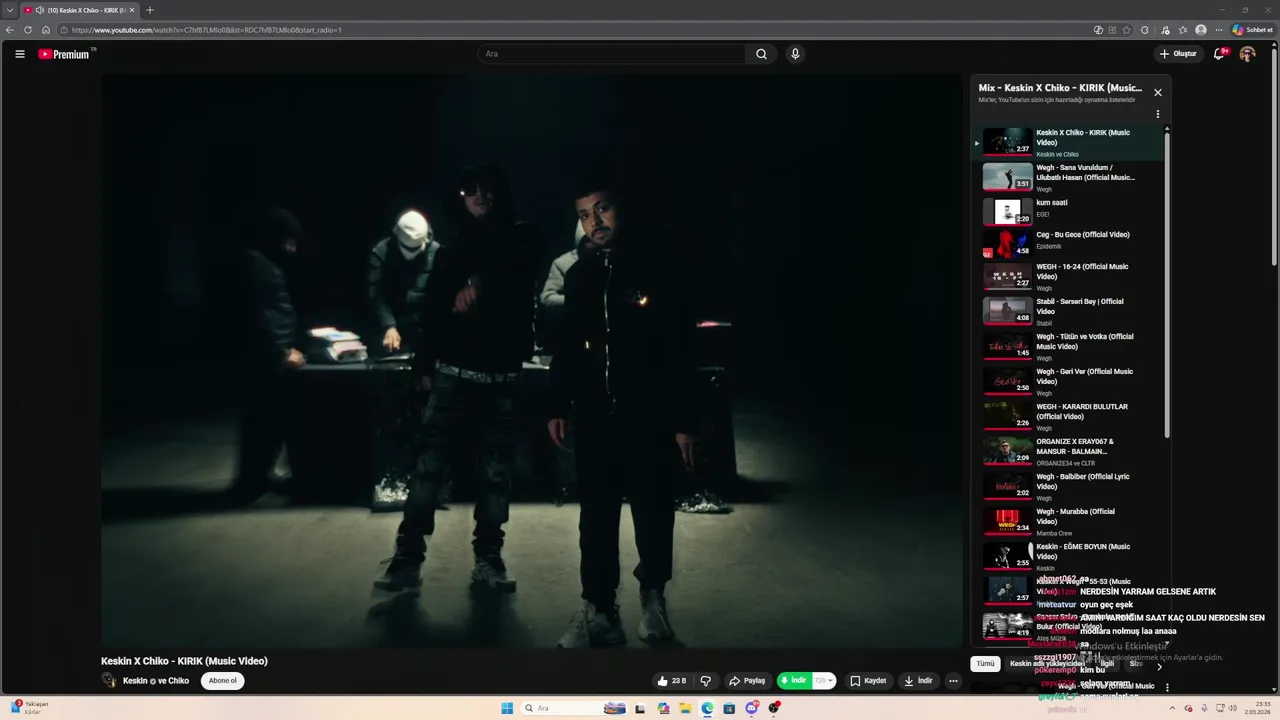1280x720 pixels.
Task: Play Wegh - Tütün ve Votka
Action: 1068,347
